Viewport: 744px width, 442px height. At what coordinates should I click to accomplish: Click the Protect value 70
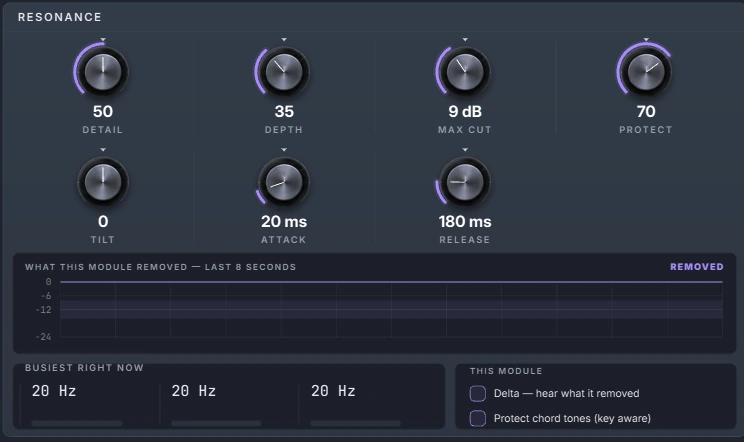point(646,111)
